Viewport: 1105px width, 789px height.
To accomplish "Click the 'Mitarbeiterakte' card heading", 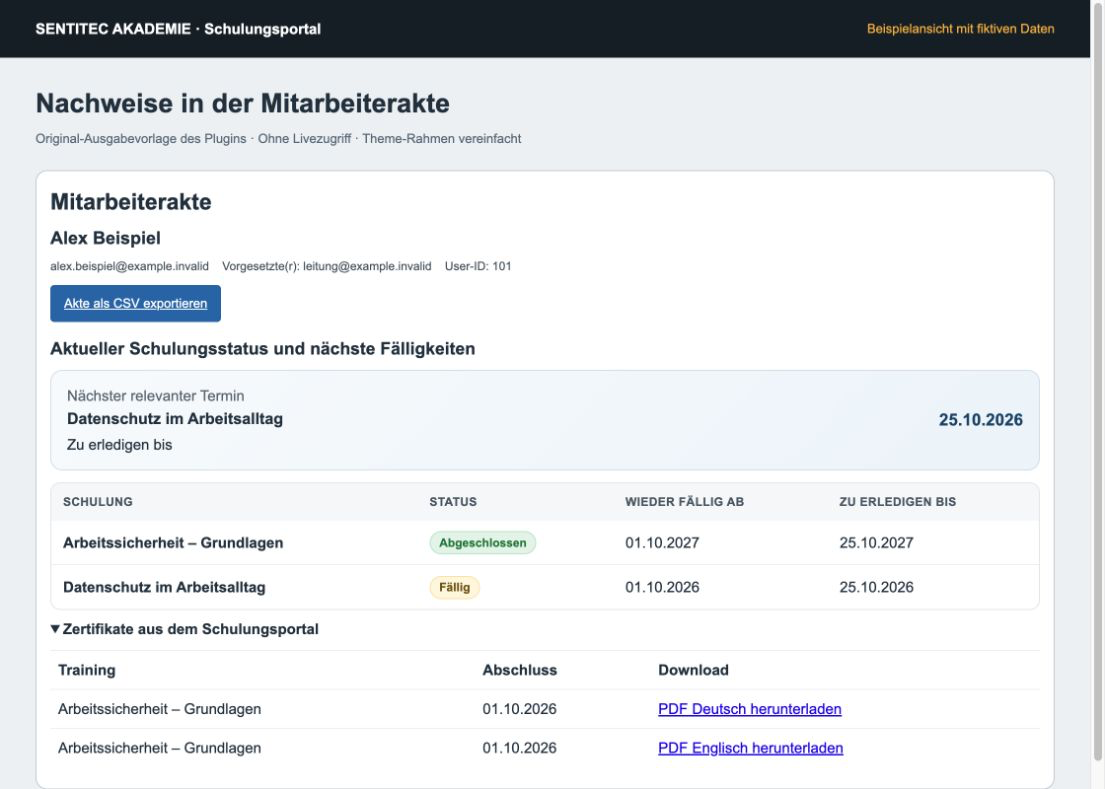I will [130, 202].
